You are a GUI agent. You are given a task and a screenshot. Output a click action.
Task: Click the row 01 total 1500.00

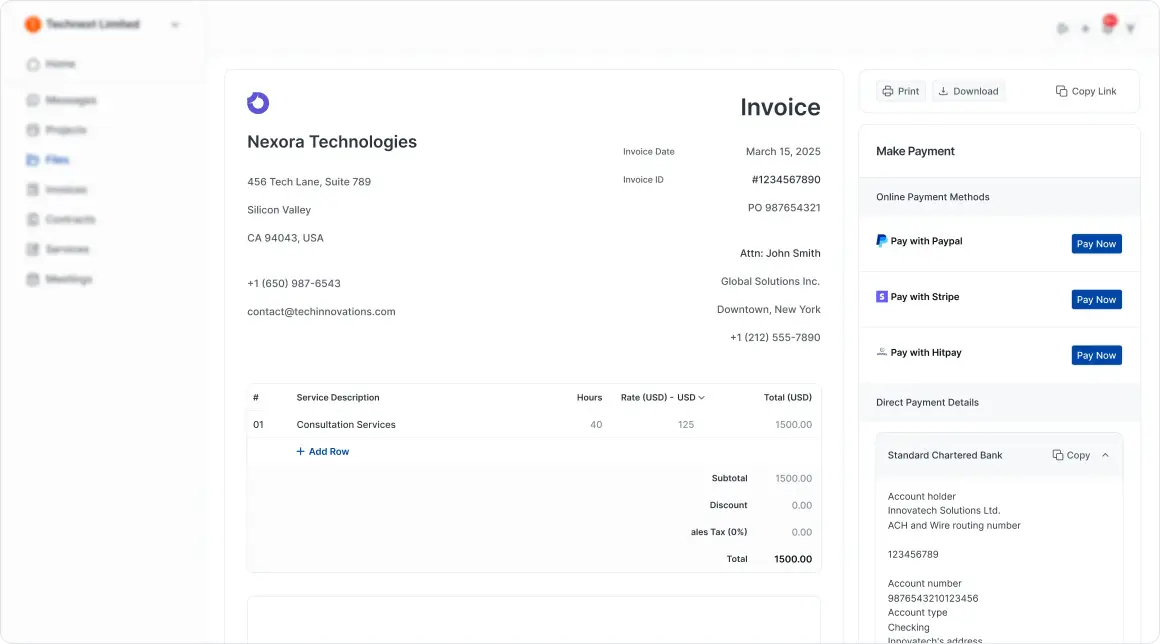click(793, 424)
